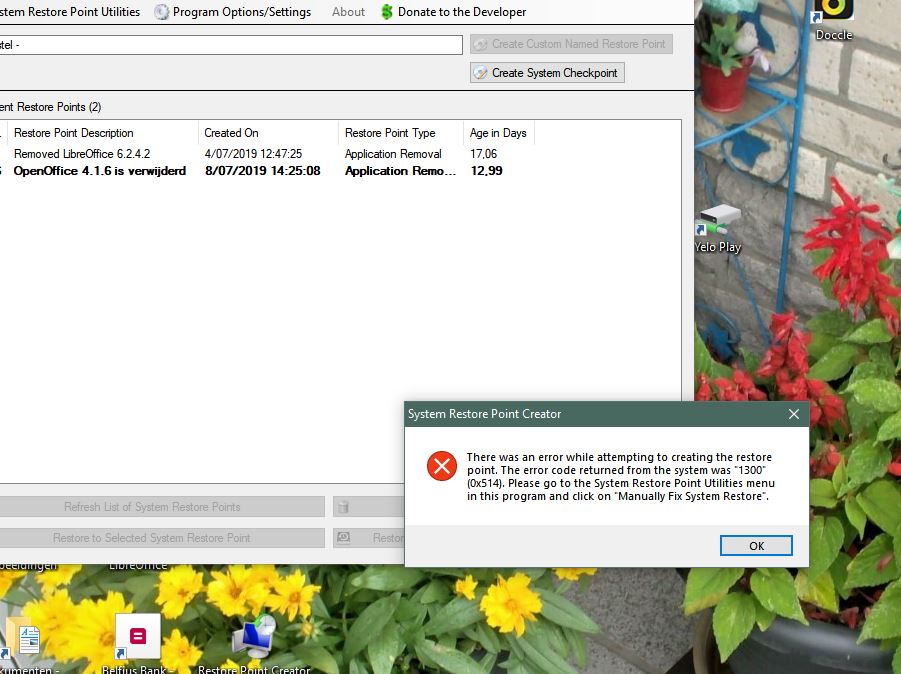Select OpenOffice 4.1.6 is verwijderd row
The width and height of the screenshot is (901, 674).
100,171
